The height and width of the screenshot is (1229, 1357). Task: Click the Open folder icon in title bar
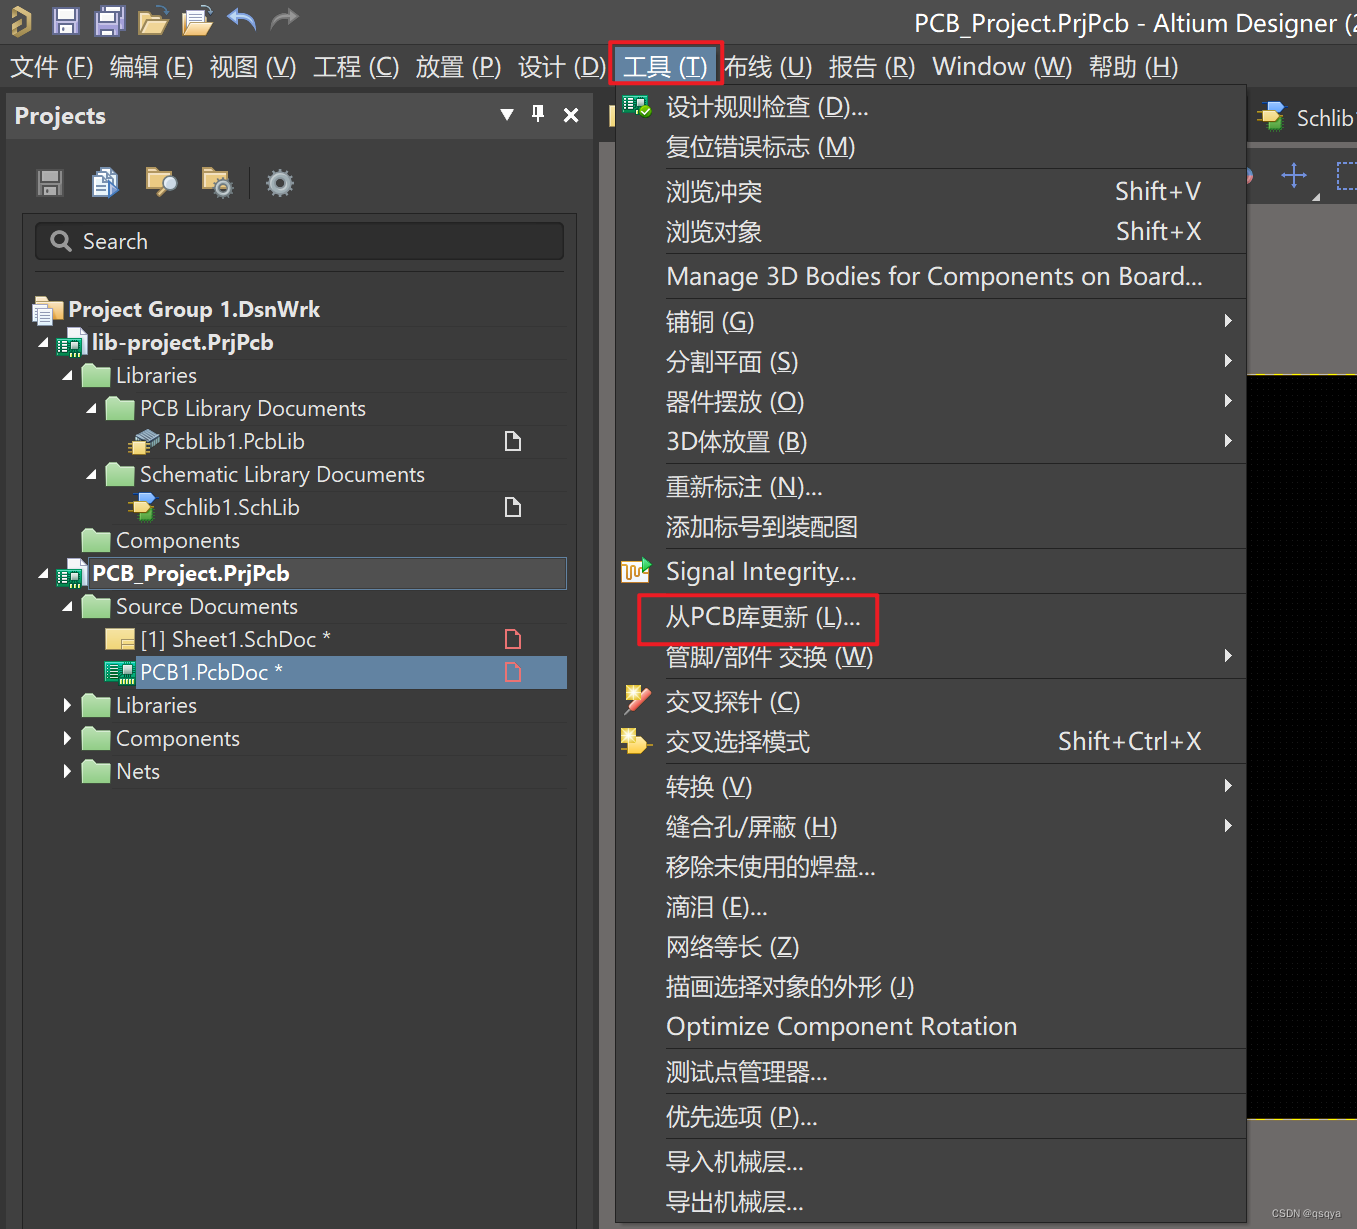(x=153, y=20)
